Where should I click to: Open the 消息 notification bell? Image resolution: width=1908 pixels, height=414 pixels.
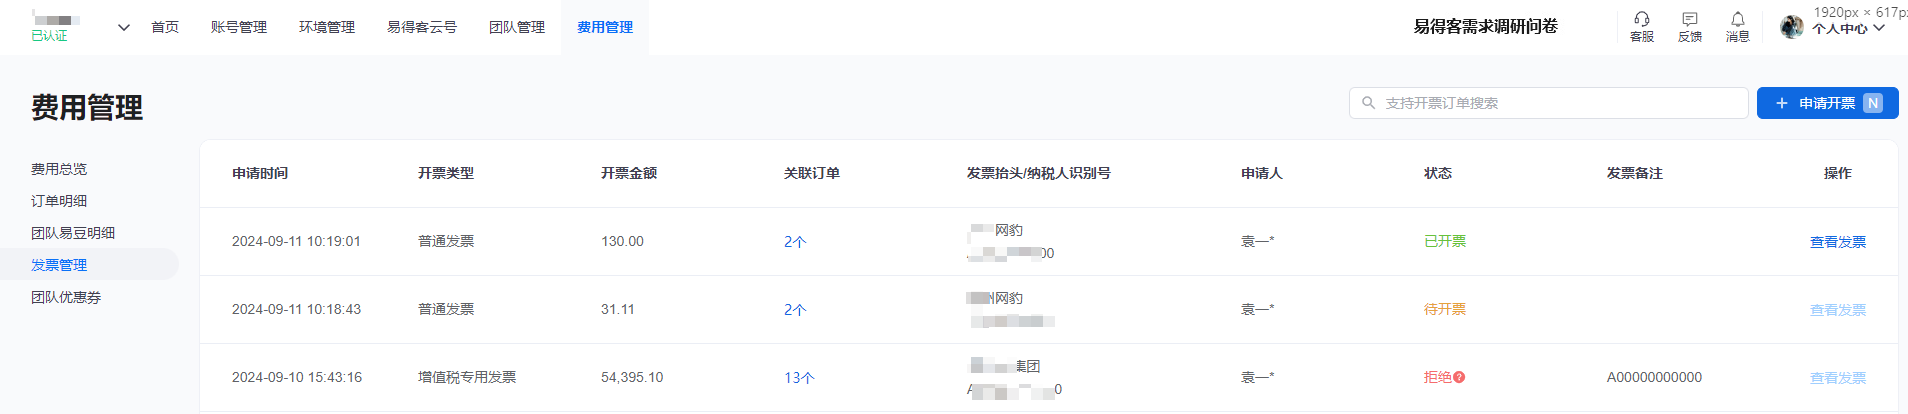click(1737, 19)
